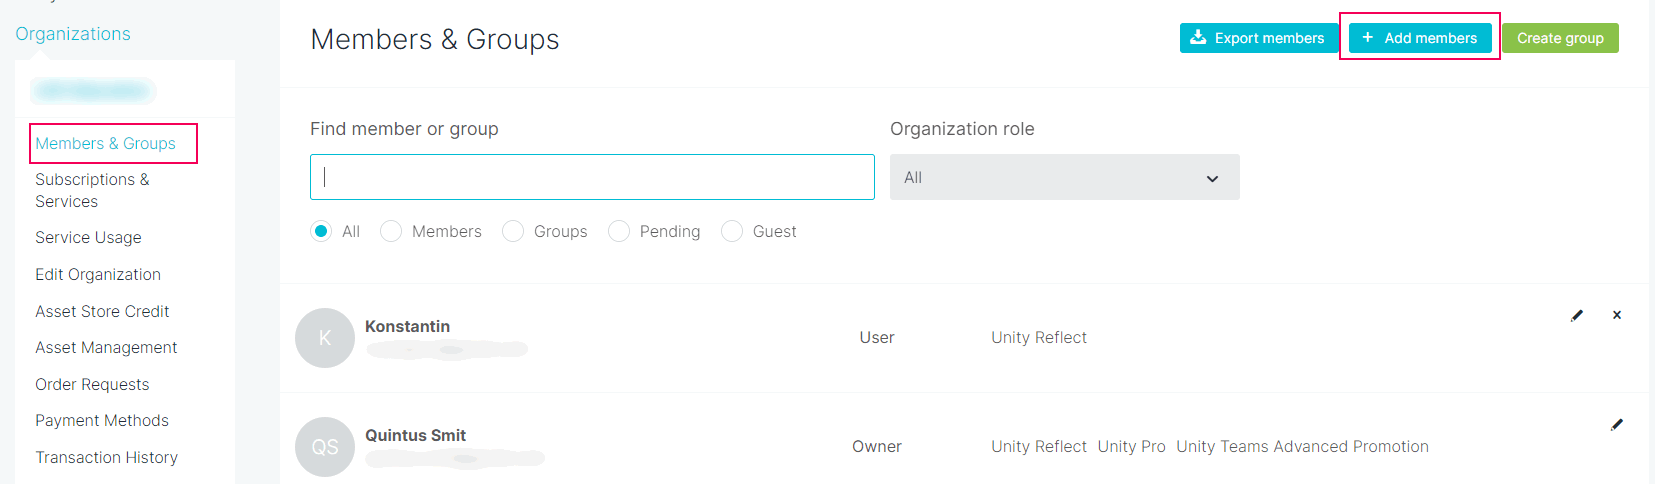1656x484 pixels.
Task: Click the edit pencil icon for Quintus Smit
Action: [1617, 424]
